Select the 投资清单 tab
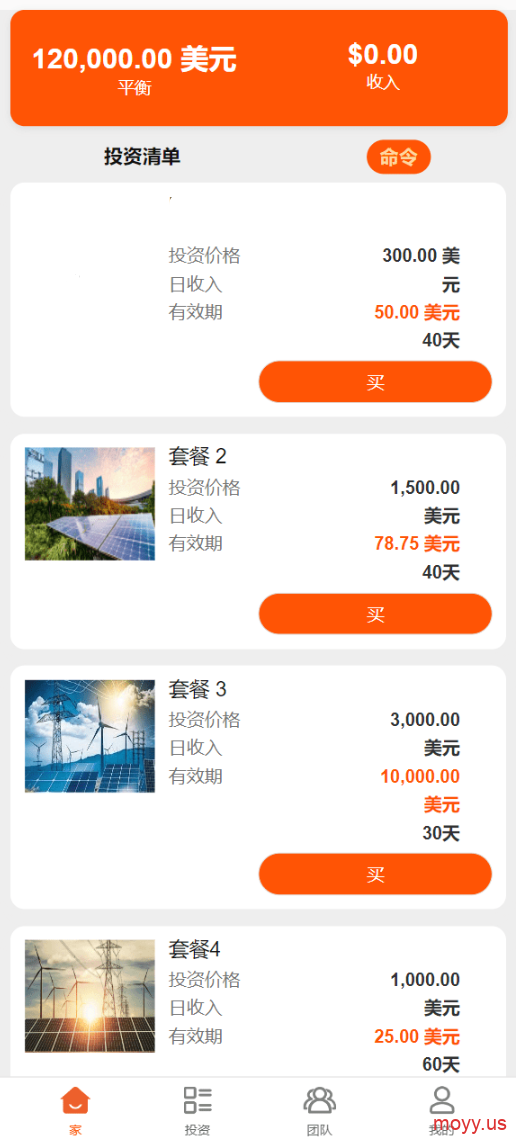This screenshot has height=1138, width=516. [142, 156]
